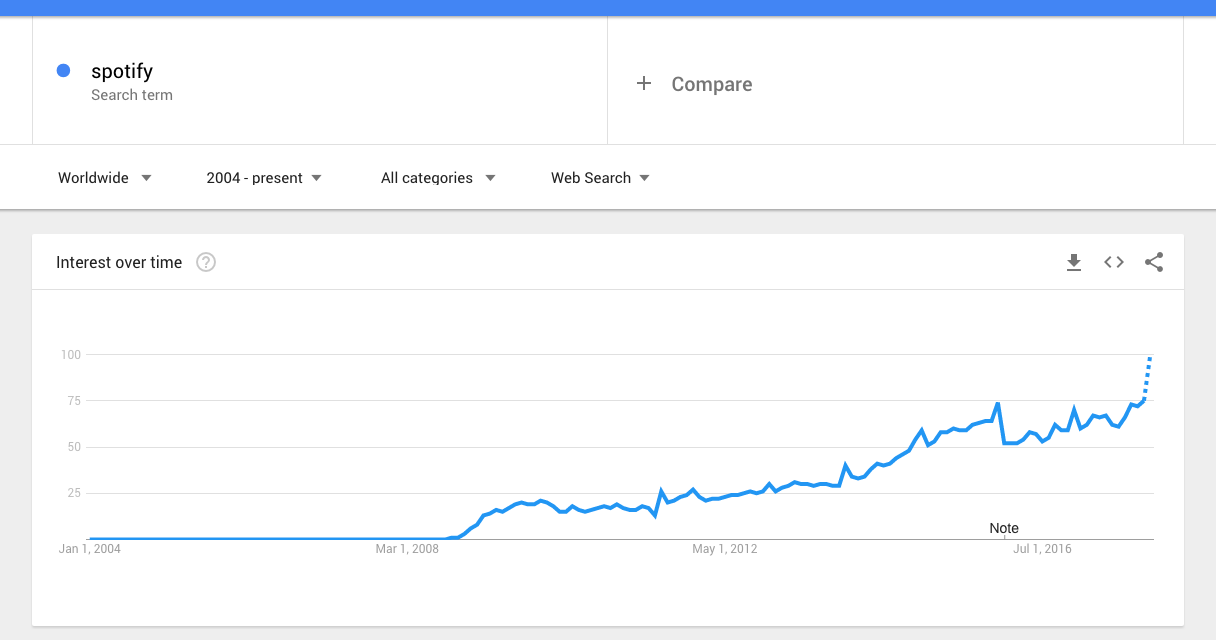Image resolution: width=1216 pixels, height=640 pixels.
Task: Open the embed code icon
Action: pos(1114,262)
